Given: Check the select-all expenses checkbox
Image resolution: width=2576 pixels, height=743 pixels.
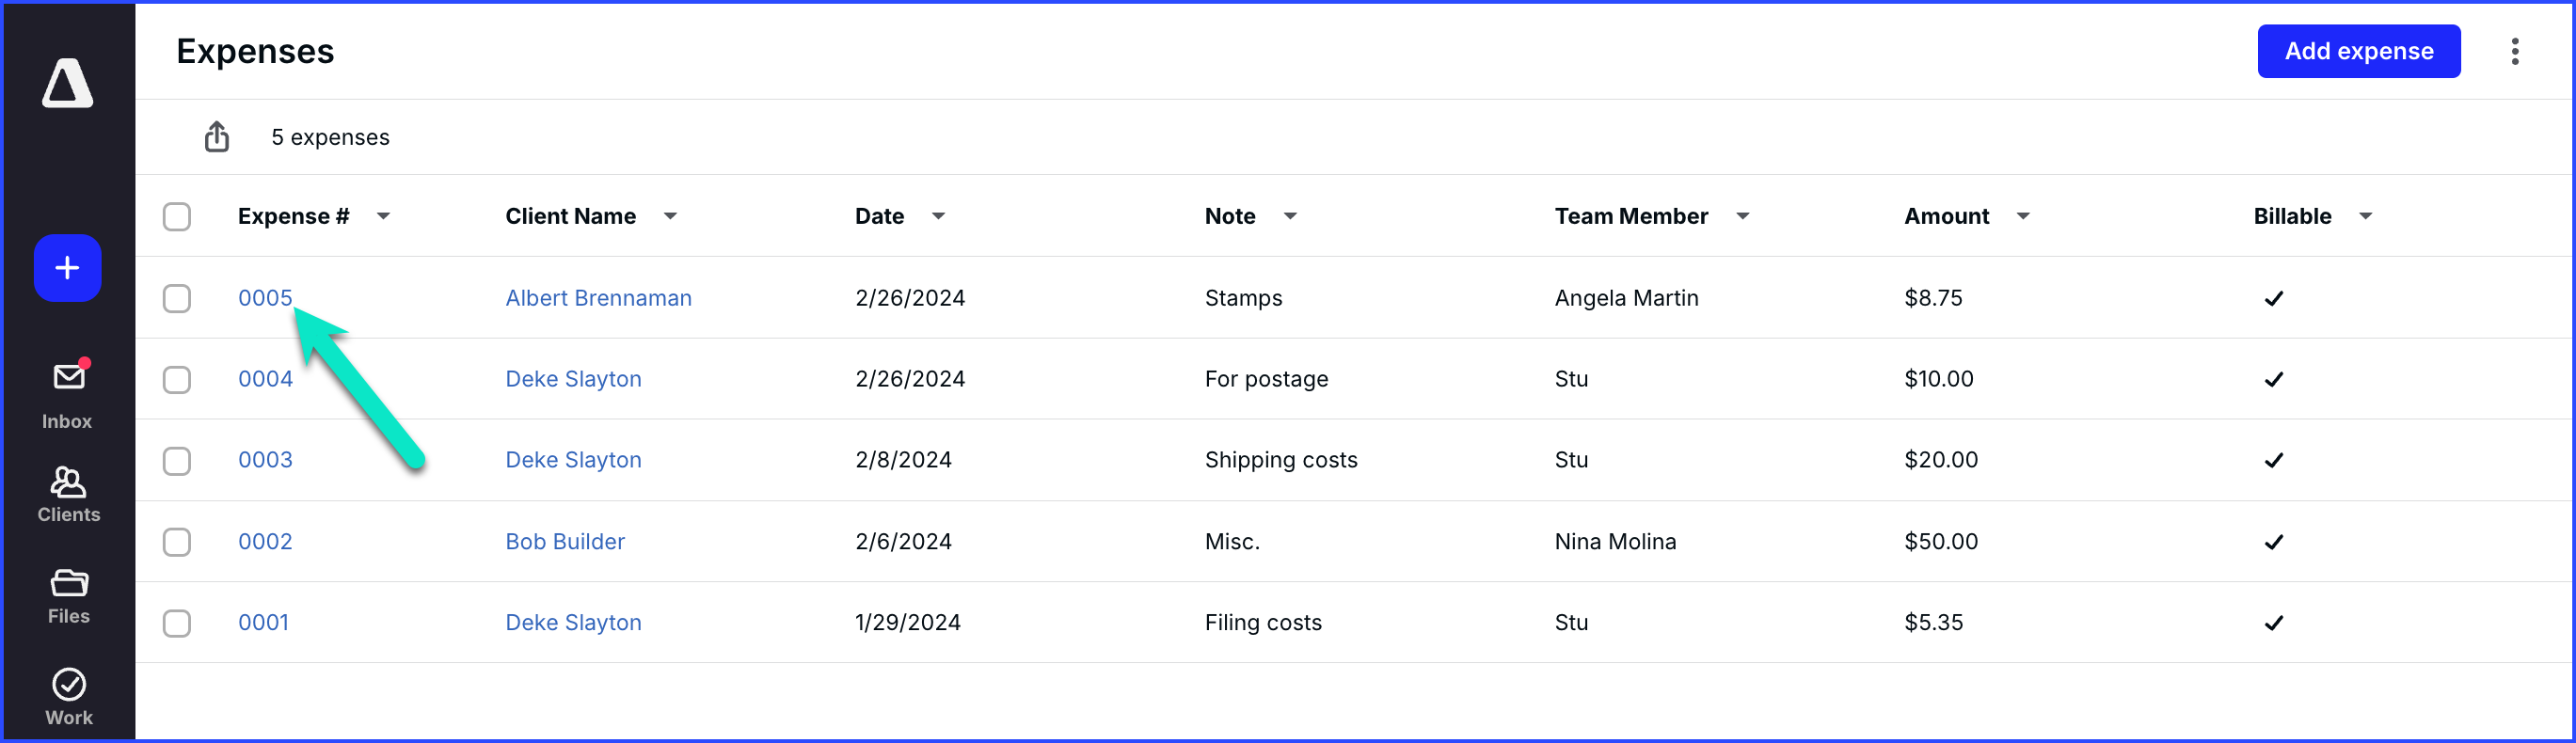Looking at the screenshot, I should (x=177, y=217).
